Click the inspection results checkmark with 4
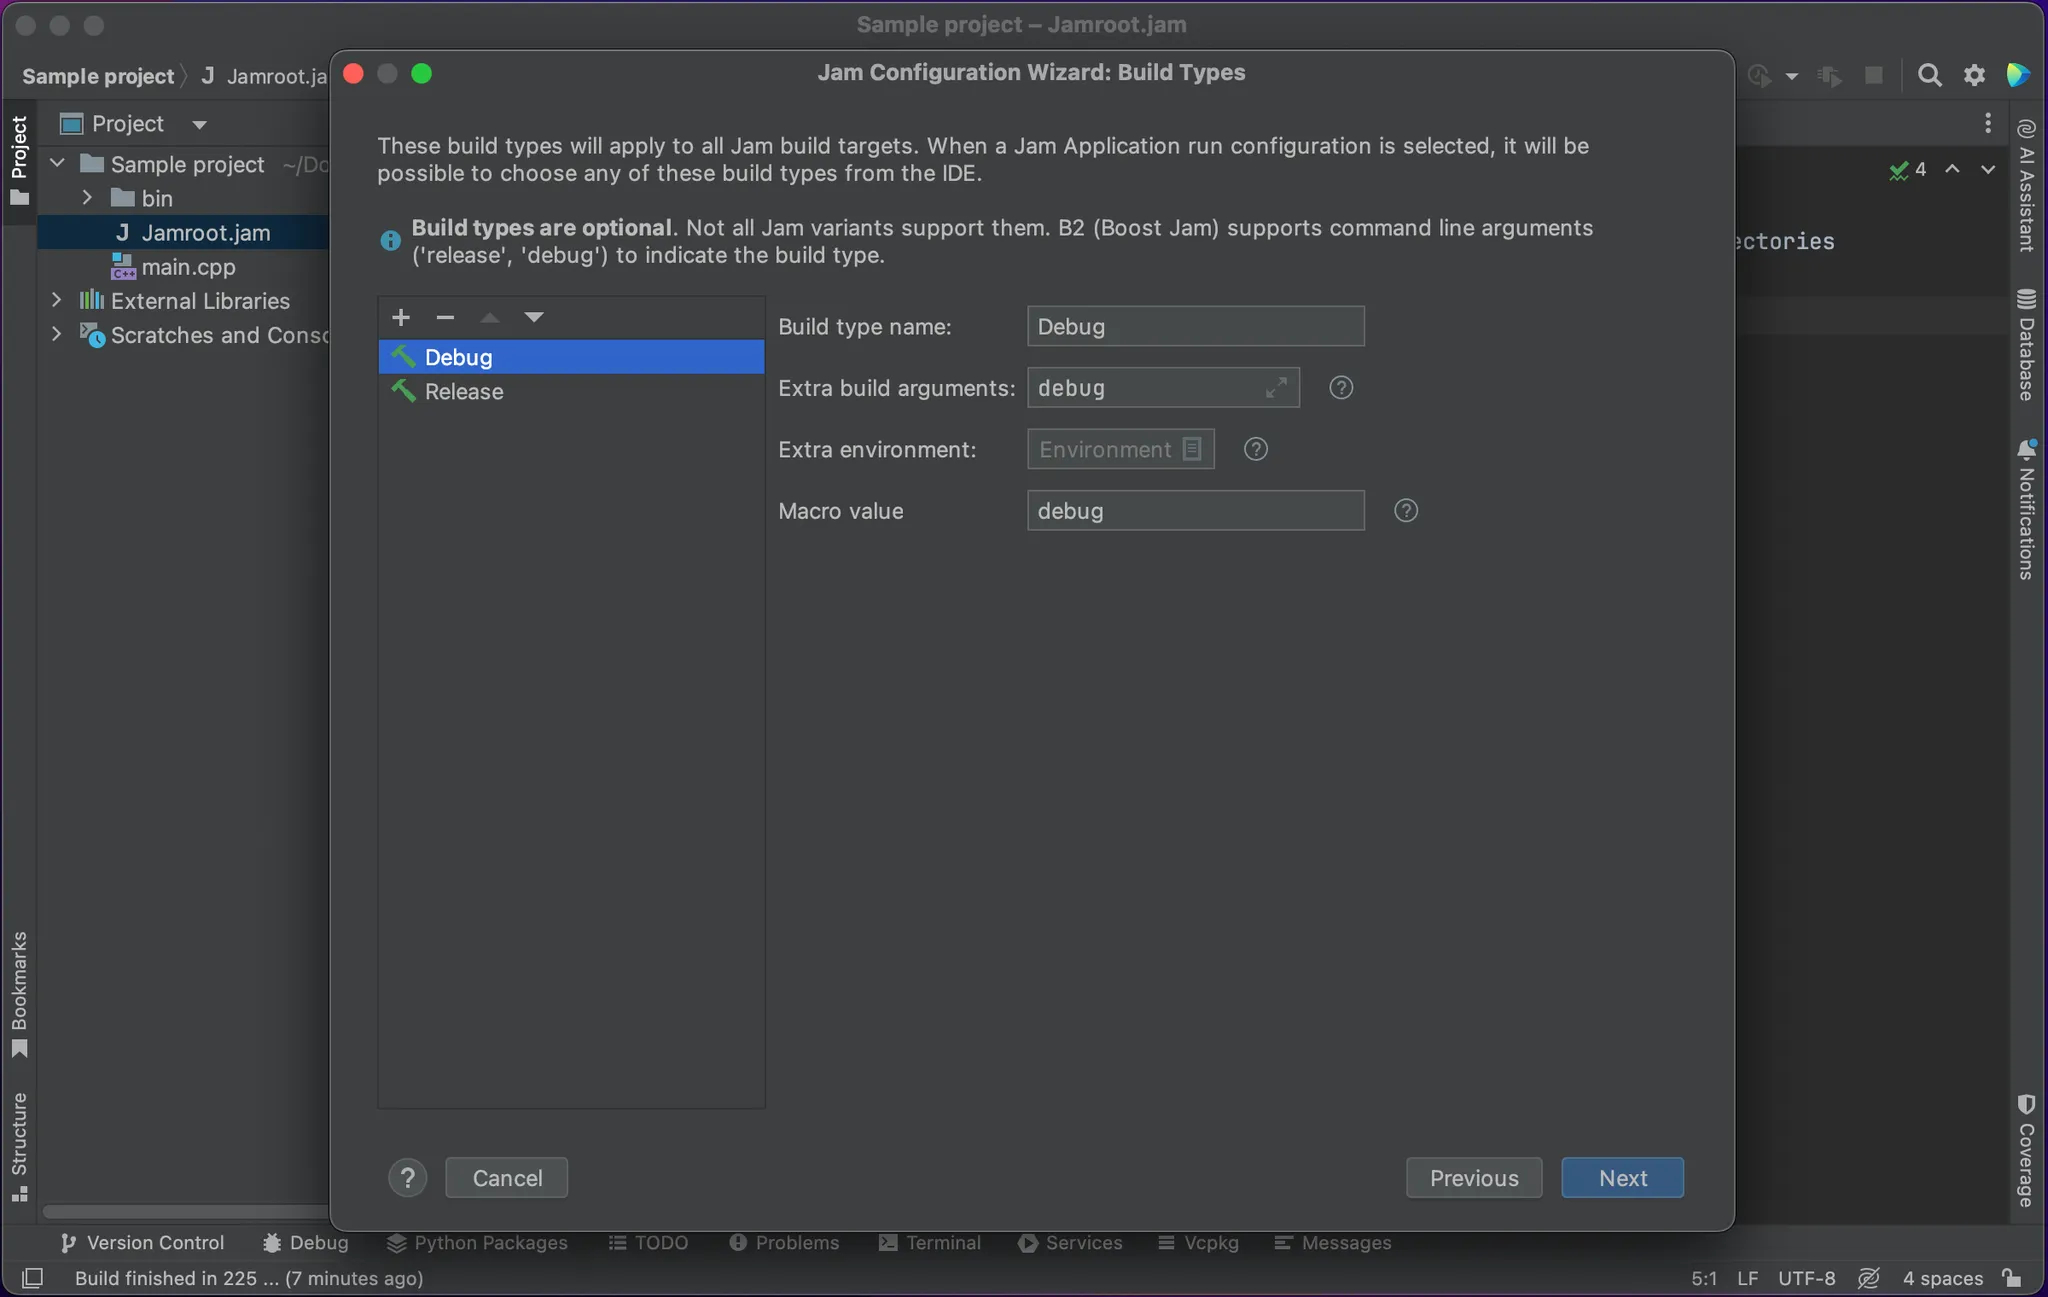Screen dimensions: 2048x1297 click(1909, 170)
